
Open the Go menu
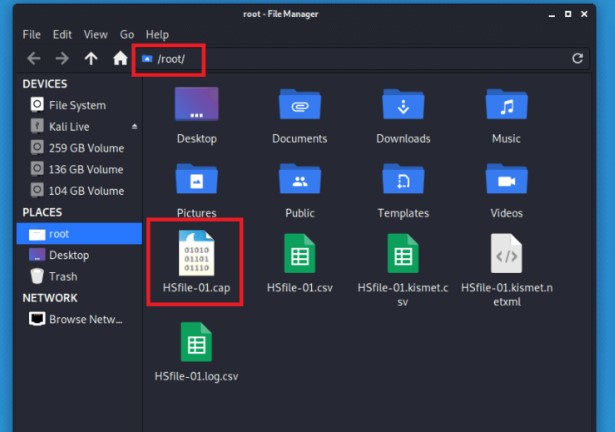pos(127,35)
